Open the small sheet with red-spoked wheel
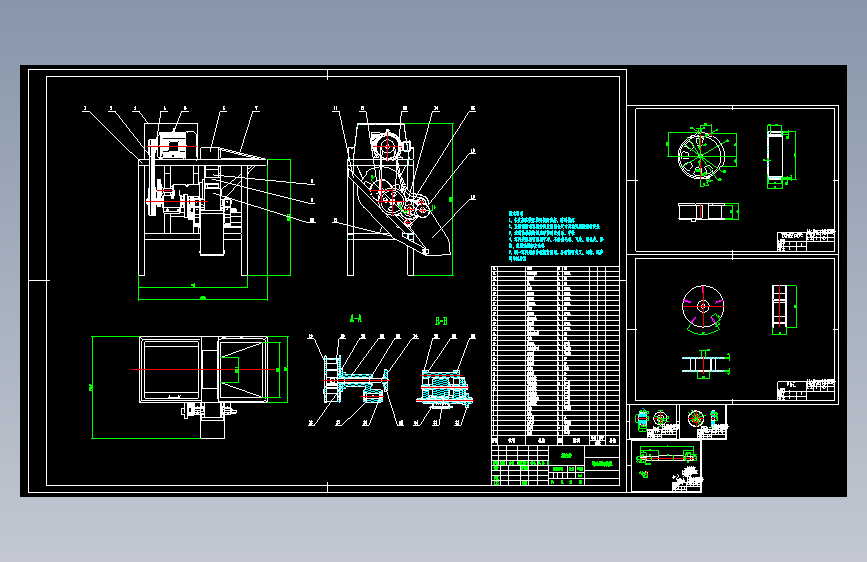Viewport: 867px width, 562px height. coord(703,422)
